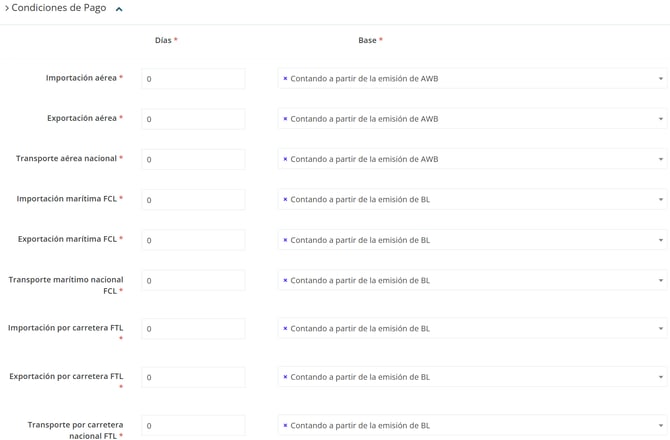Clear the Importación aérea base selection
This screenshot has width=670, height=440.
pyautogui.click(x=285, y=79)
